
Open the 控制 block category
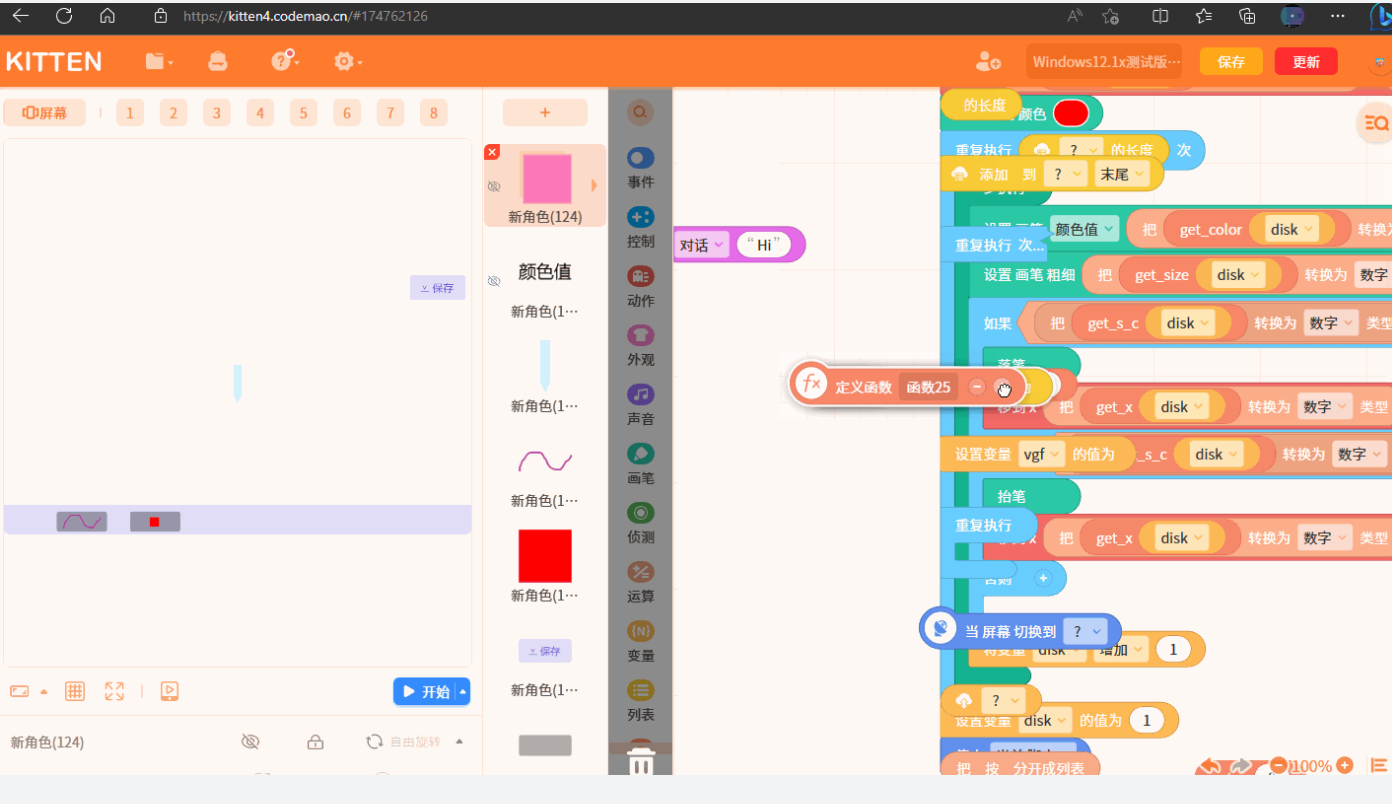click(641, 227)
